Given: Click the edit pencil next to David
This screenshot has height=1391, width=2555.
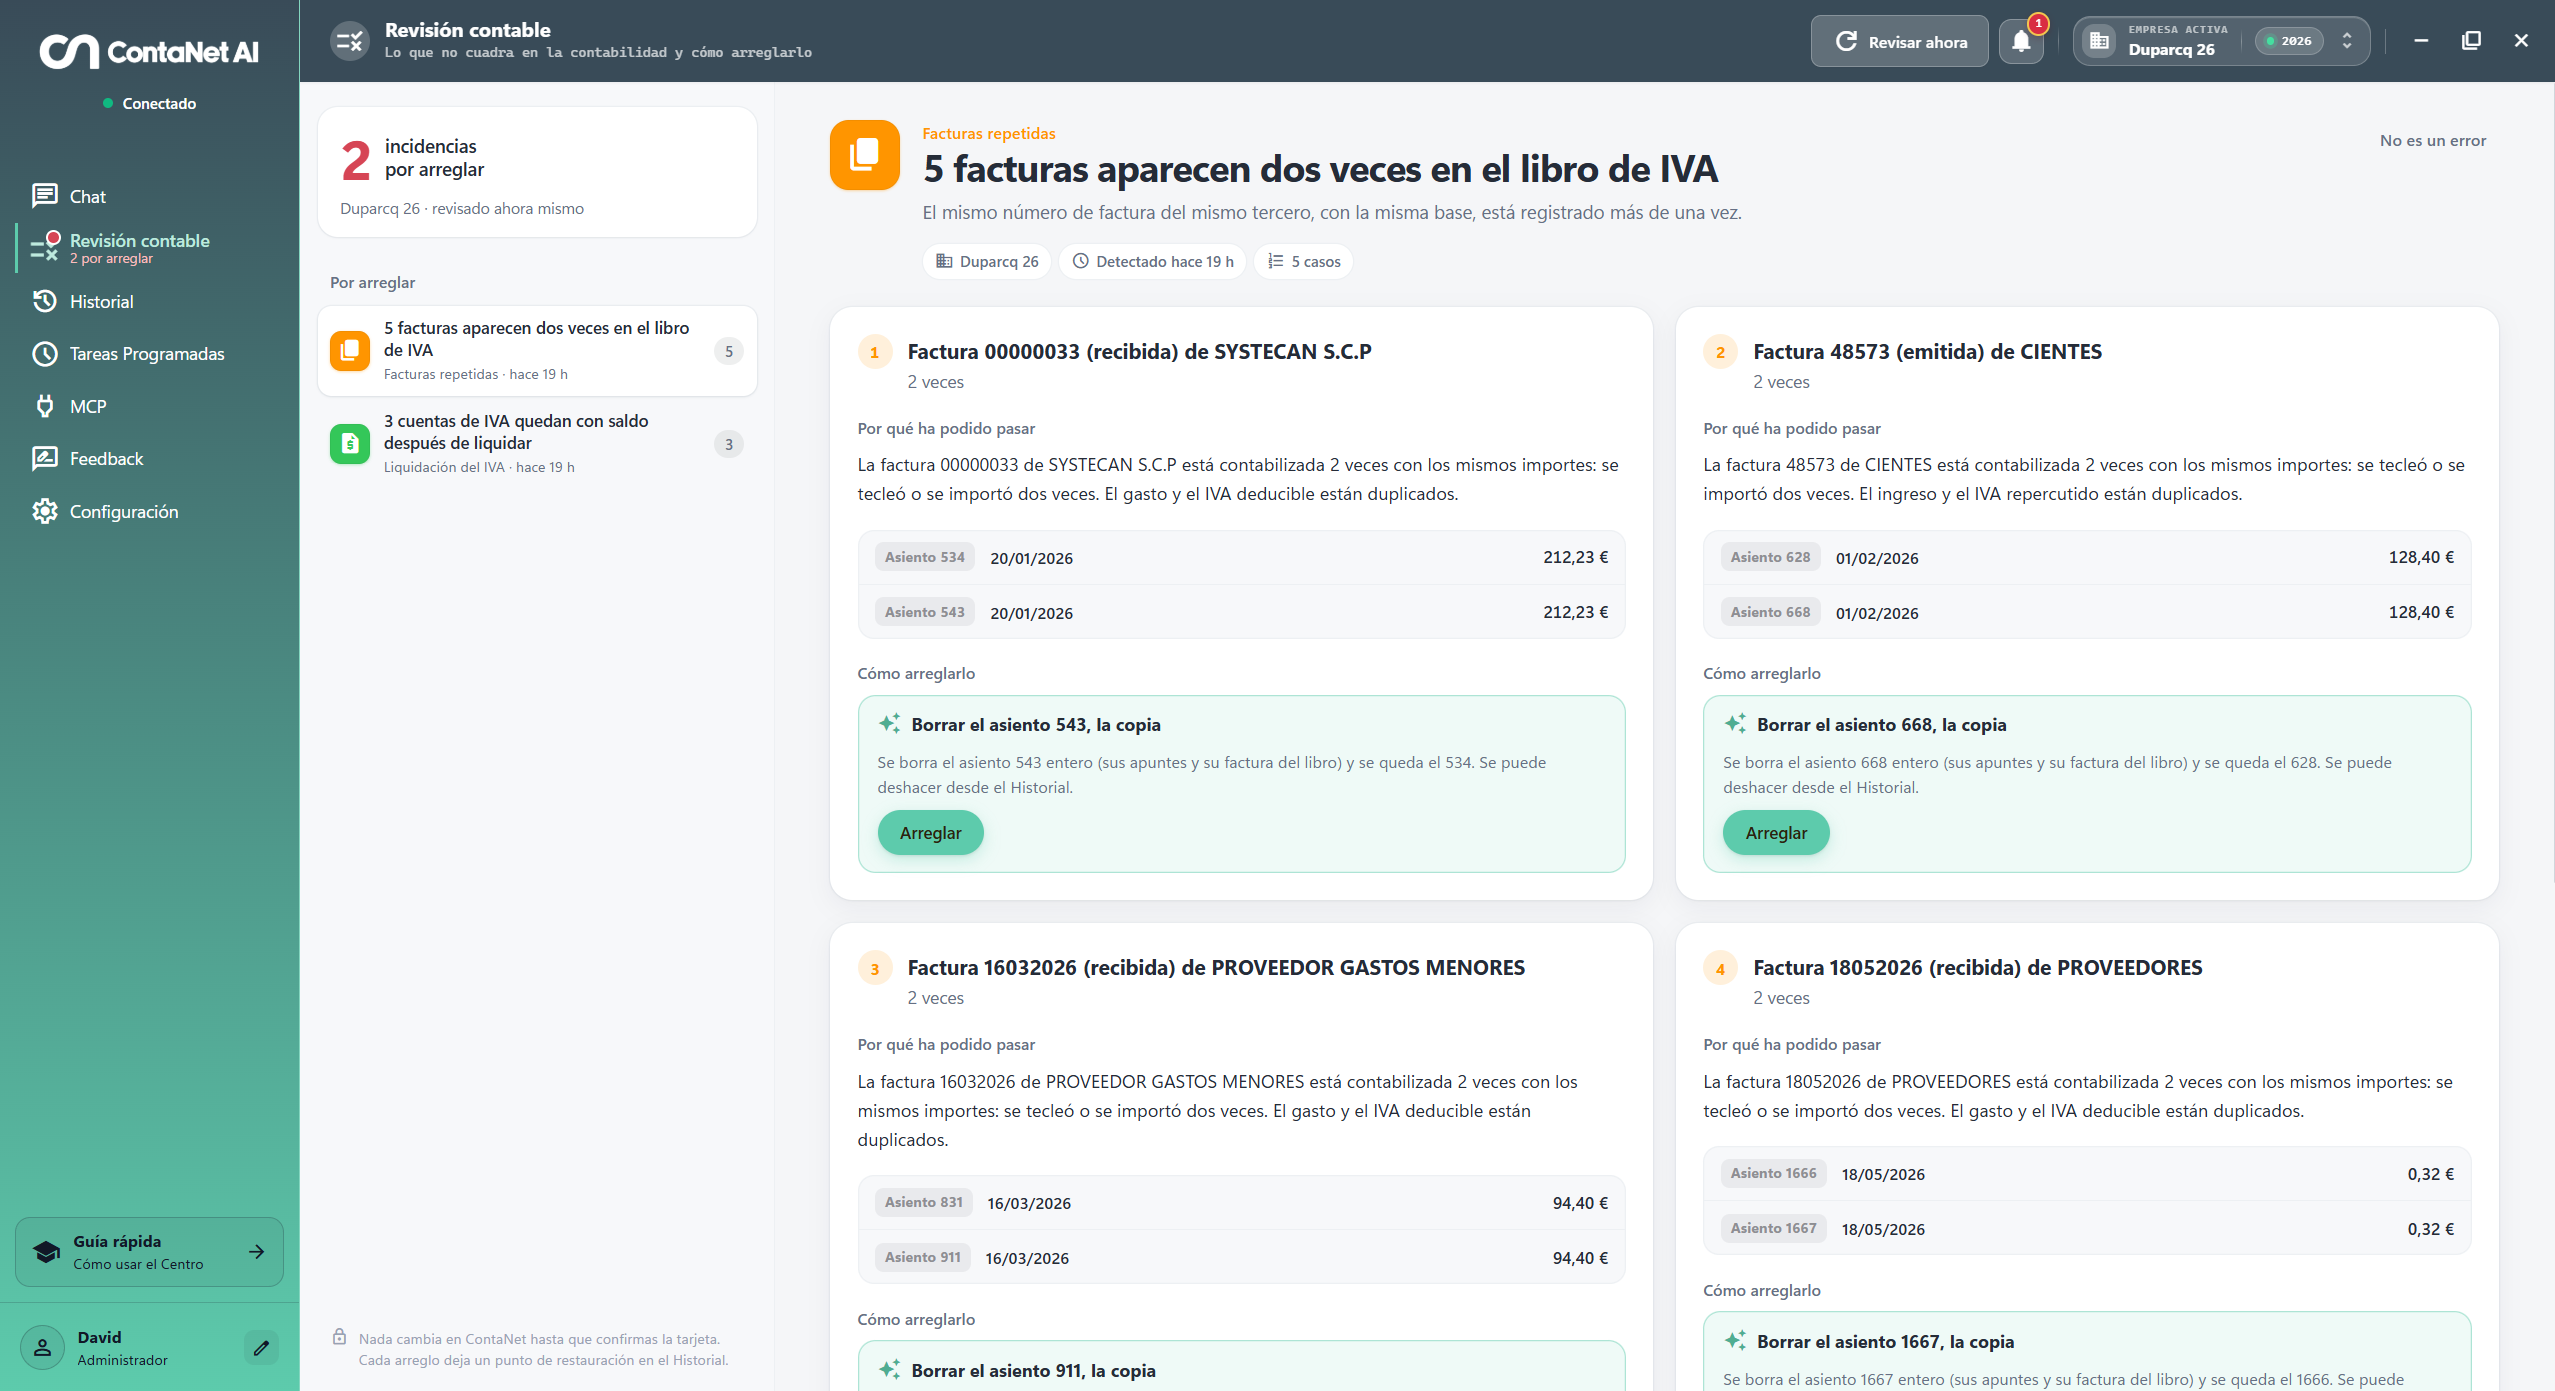Looking at the screenshot, I should coord(261,1348).
